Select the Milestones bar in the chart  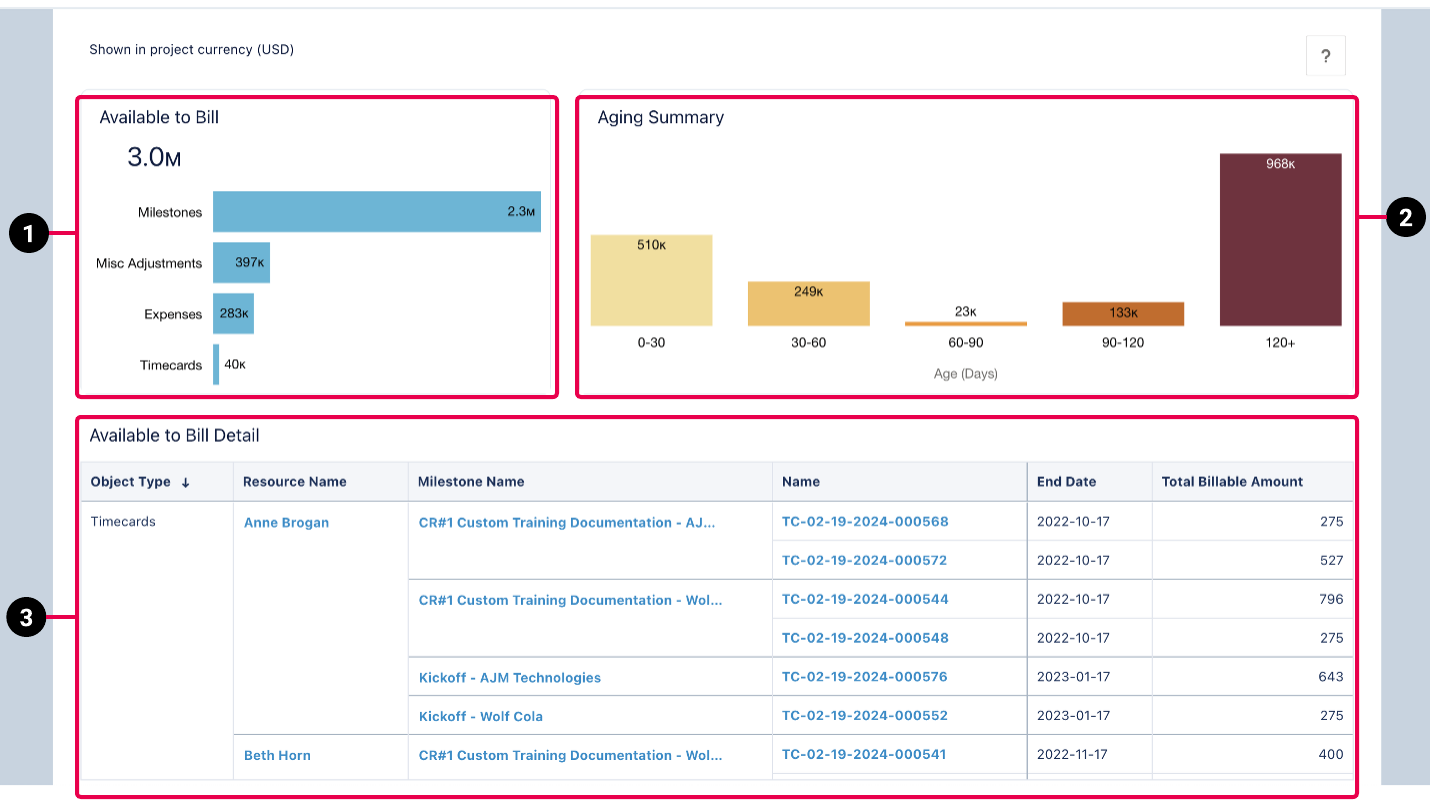[376, 212]
